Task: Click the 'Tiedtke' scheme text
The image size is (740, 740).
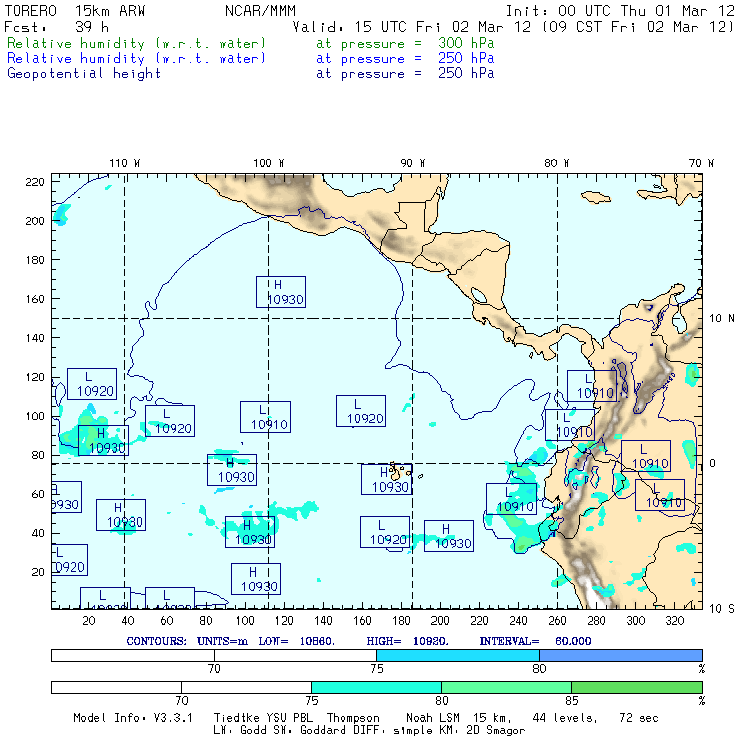Action: click(236, 718)
